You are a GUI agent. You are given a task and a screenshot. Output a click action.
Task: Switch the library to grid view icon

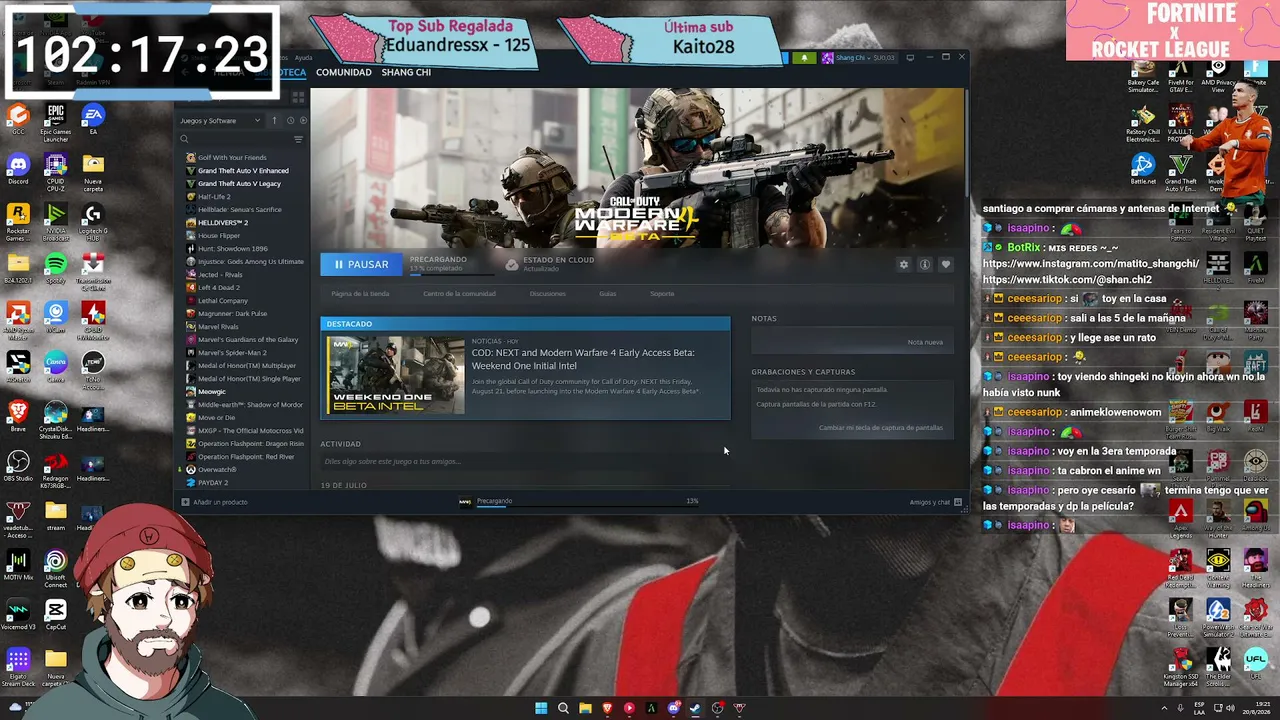point(298,97)
